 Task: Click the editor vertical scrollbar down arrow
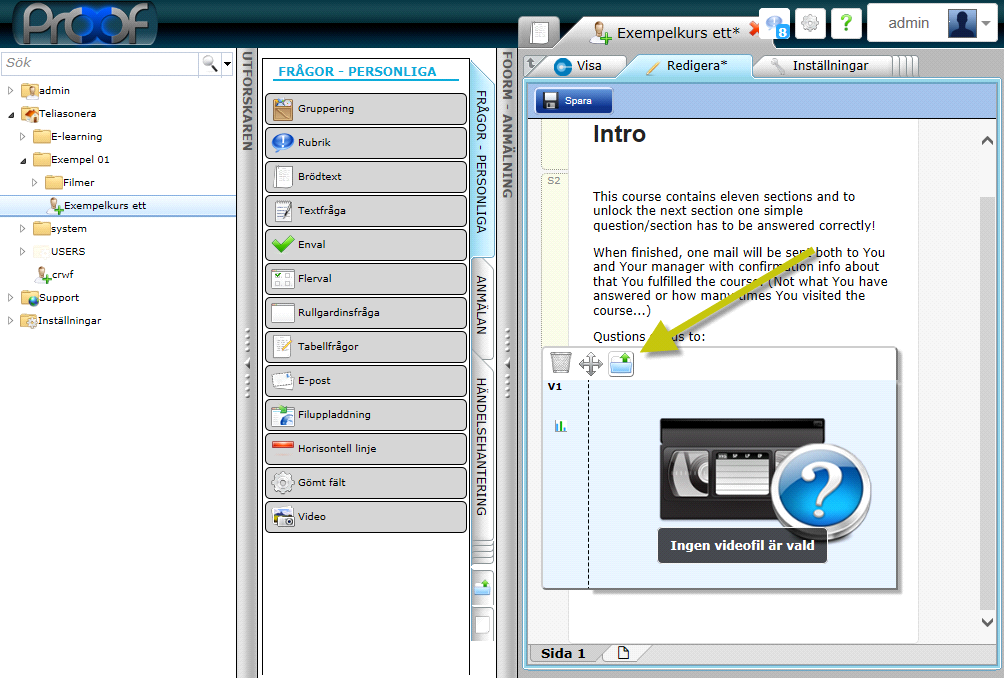pyautogui.click(x=988, y=622)
